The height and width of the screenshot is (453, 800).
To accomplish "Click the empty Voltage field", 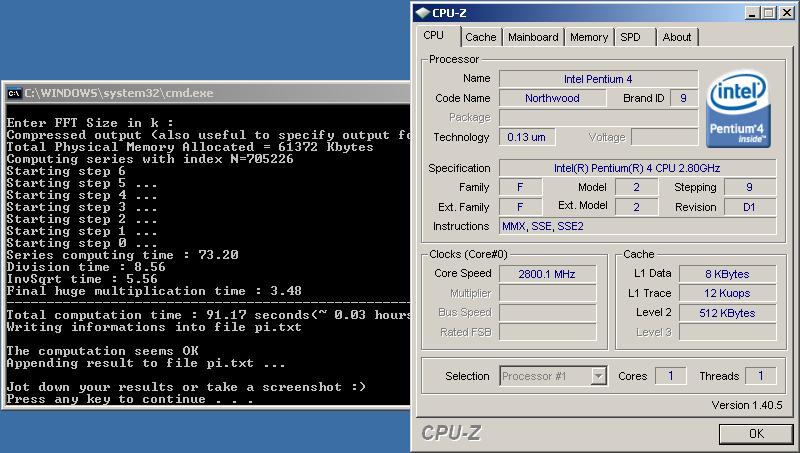I will click(664, 137).
